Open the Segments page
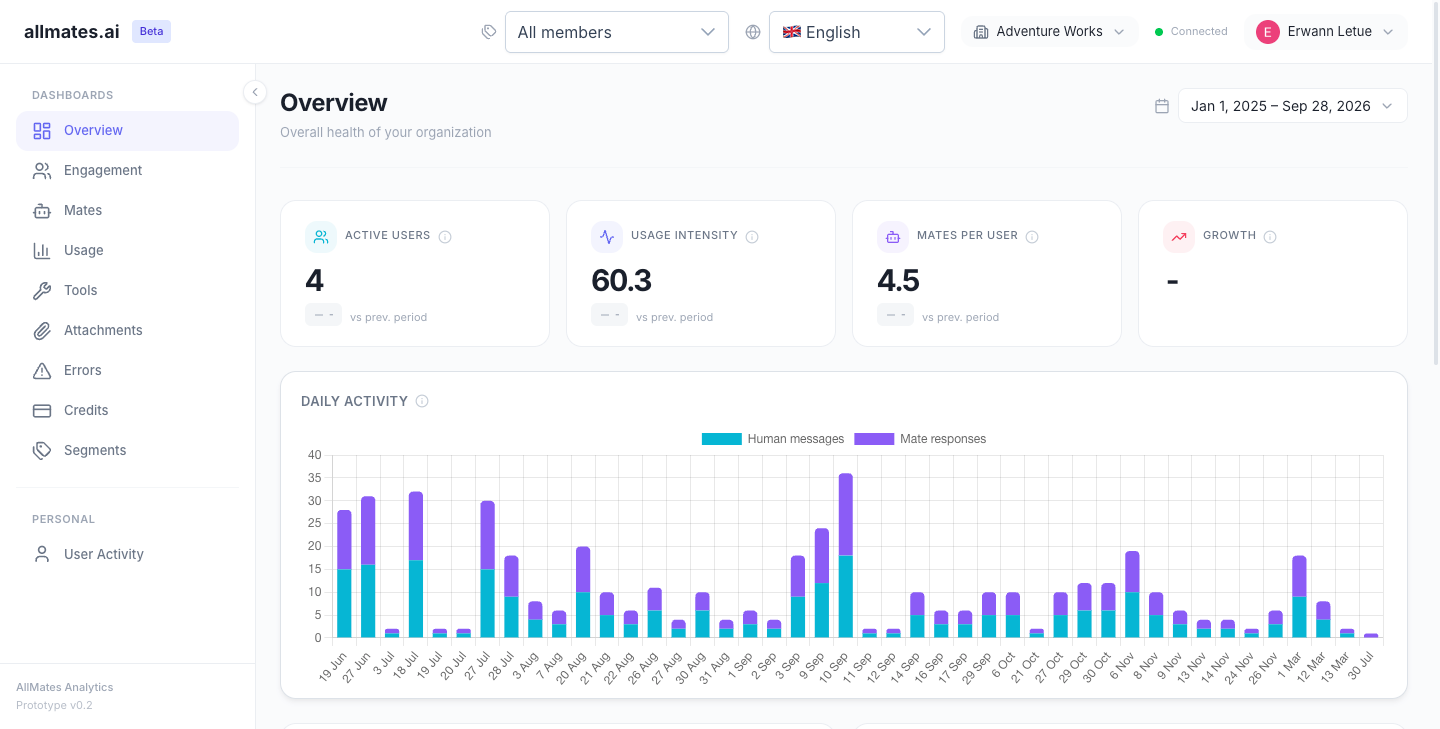The height and width of the screenshot is (729, 1440). 127,451
